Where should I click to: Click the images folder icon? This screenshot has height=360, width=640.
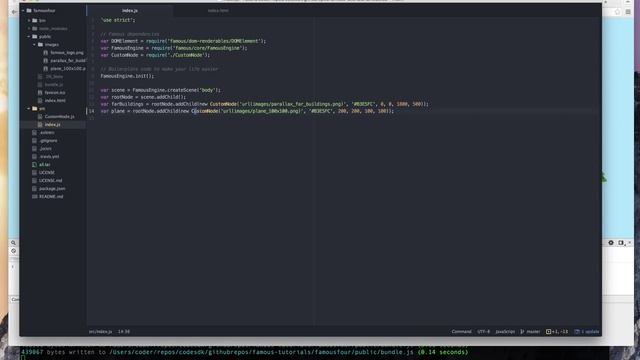40,44
